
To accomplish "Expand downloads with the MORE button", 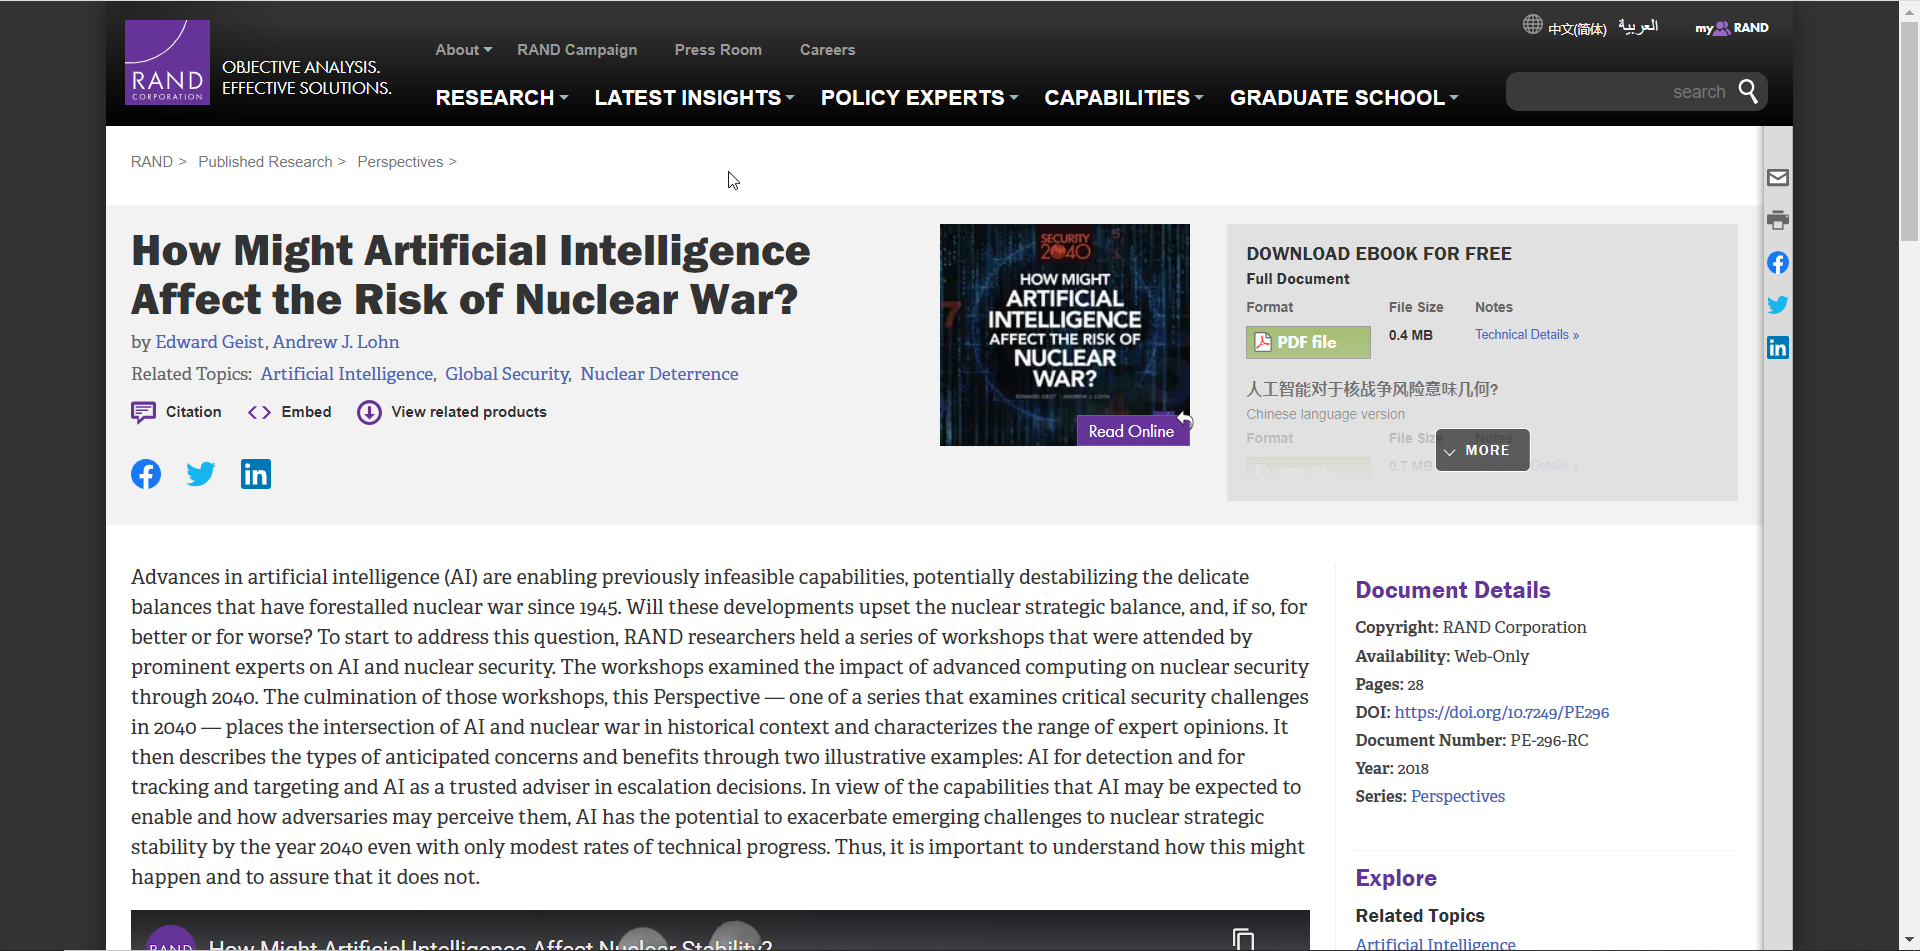I will click(x=1482, y=450).
